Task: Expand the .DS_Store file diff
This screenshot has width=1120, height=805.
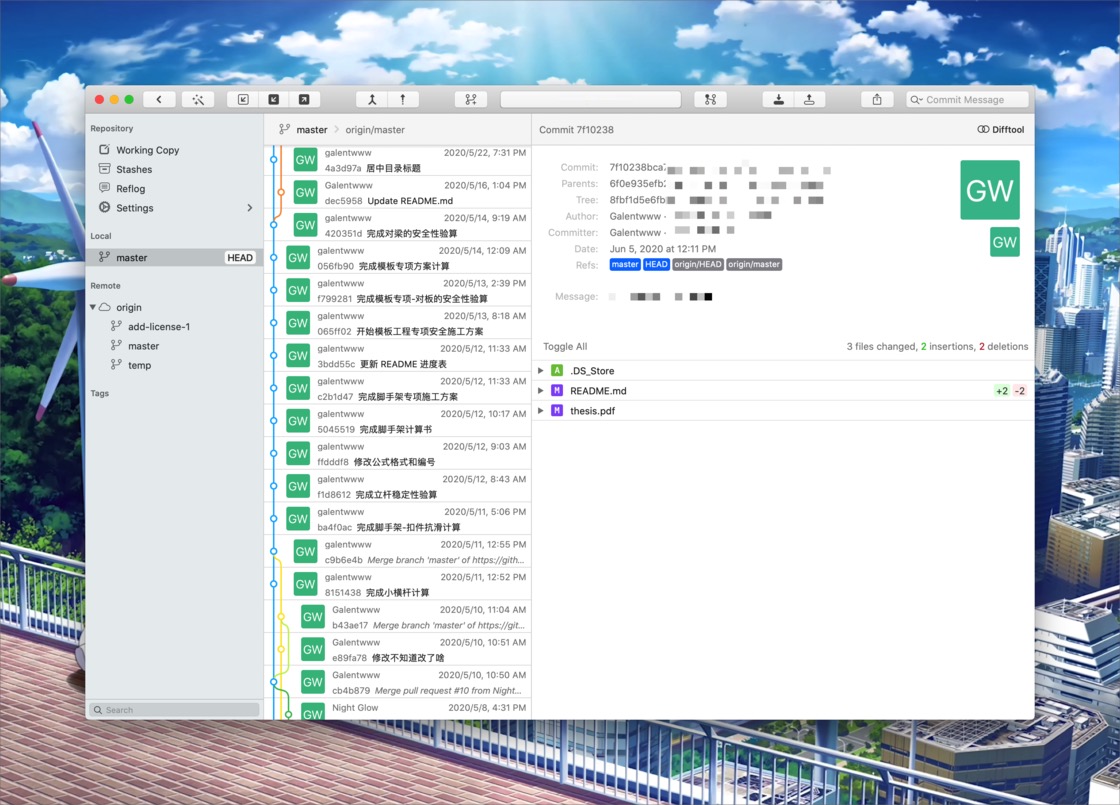Action: coord(541,371)
